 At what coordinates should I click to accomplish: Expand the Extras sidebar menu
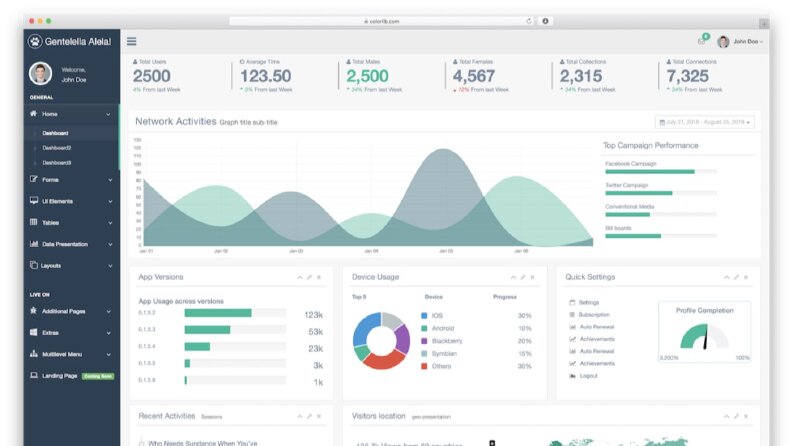71,333
